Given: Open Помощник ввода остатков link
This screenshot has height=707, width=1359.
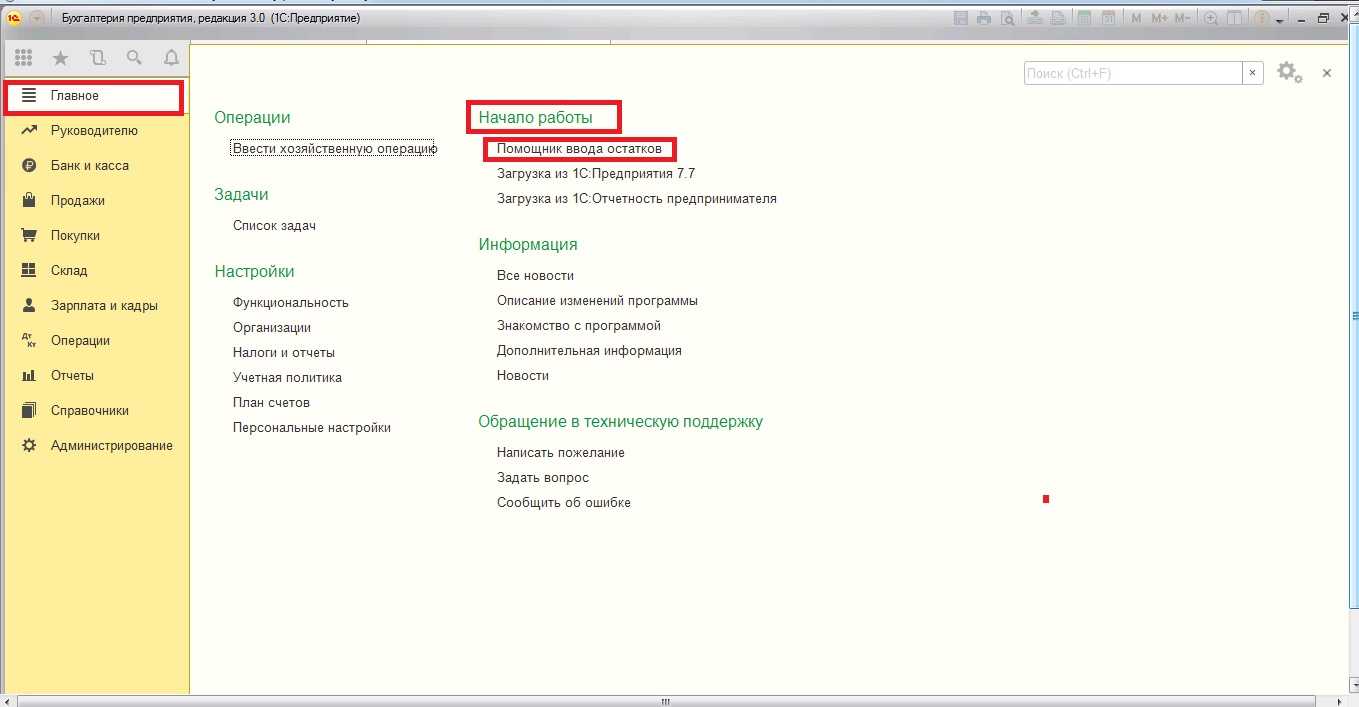Looking at the screenshot, I should tap(579, 149).
